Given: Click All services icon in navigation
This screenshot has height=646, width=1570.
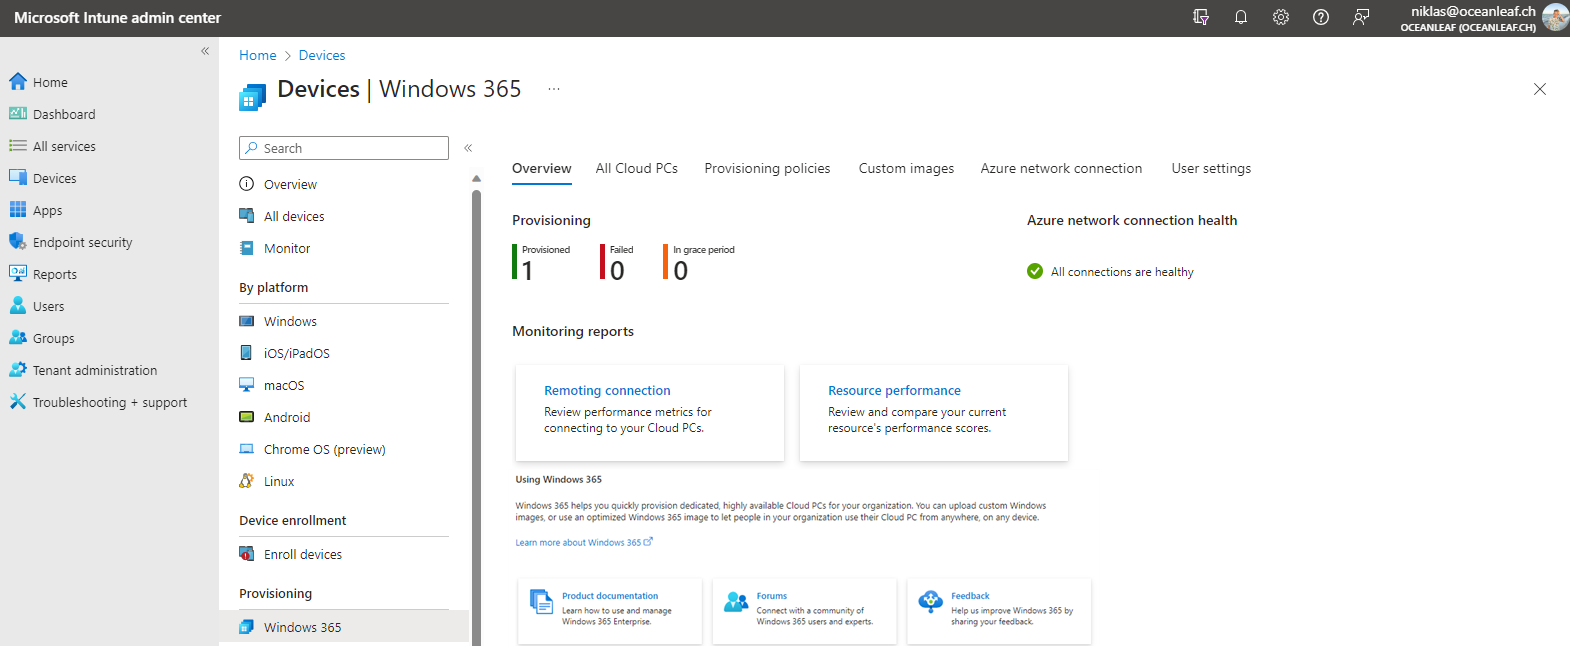Looking at the screenshot, I should tap(18, 146).
